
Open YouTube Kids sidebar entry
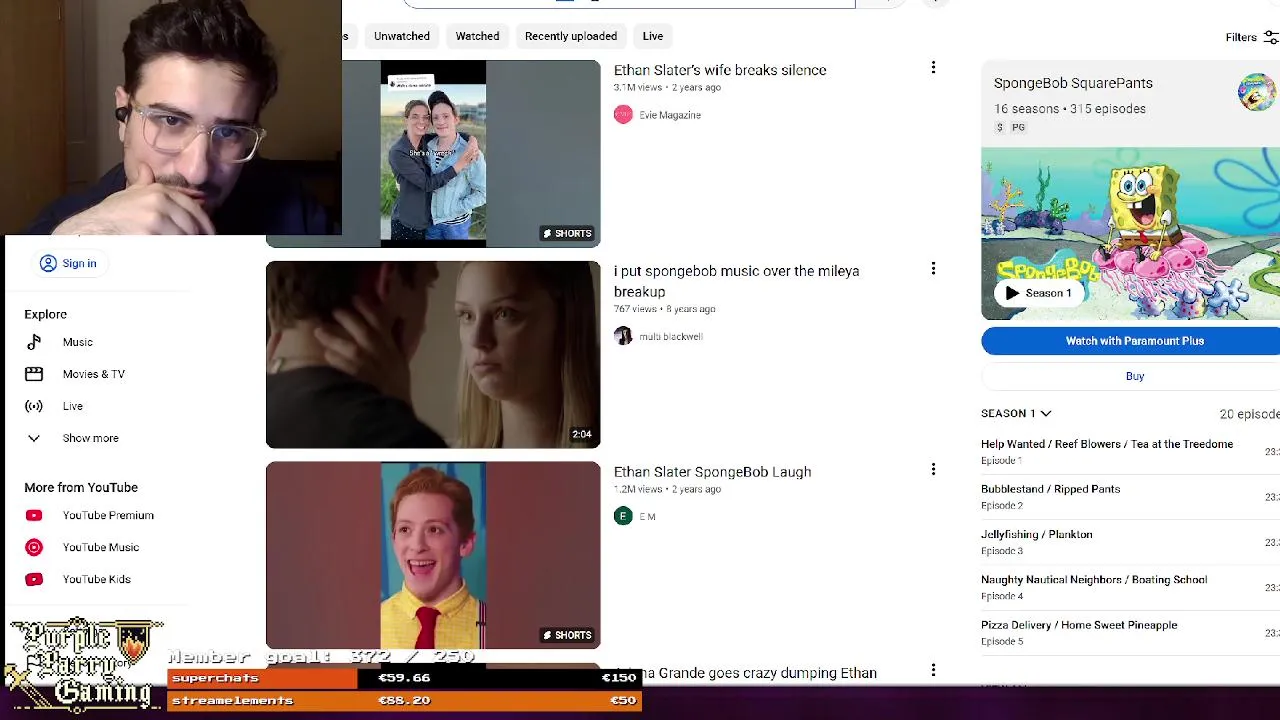[98, 579]
